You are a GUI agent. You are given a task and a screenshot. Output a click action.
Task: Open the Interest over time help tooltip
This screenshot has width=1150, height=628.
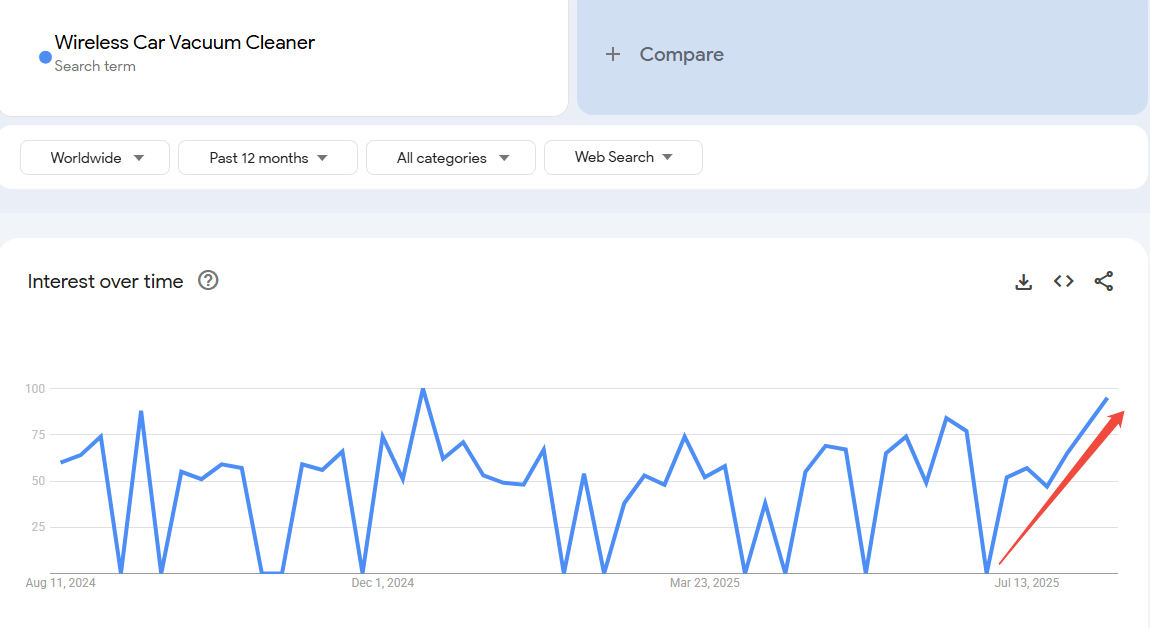208,281
